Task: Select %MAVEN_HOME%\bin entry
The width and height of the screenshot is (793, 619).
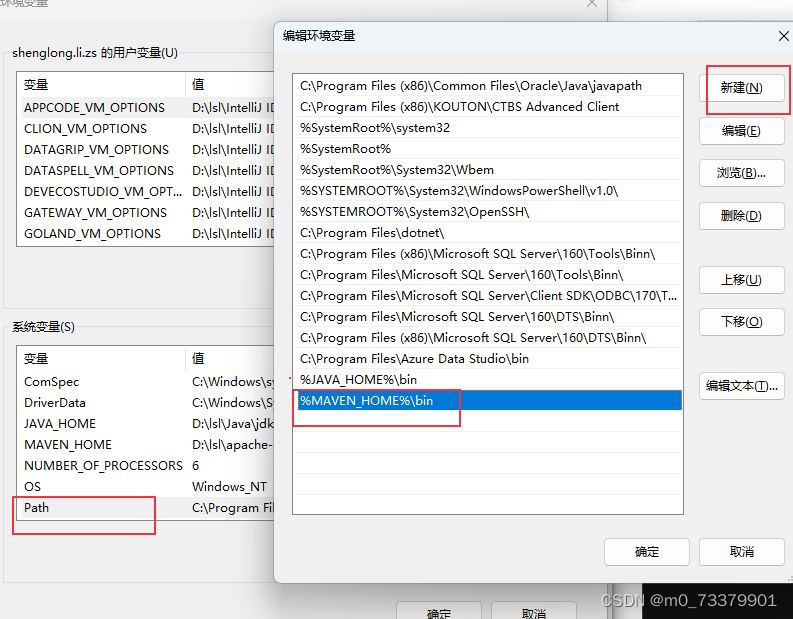Action: [x=488, y=401]
